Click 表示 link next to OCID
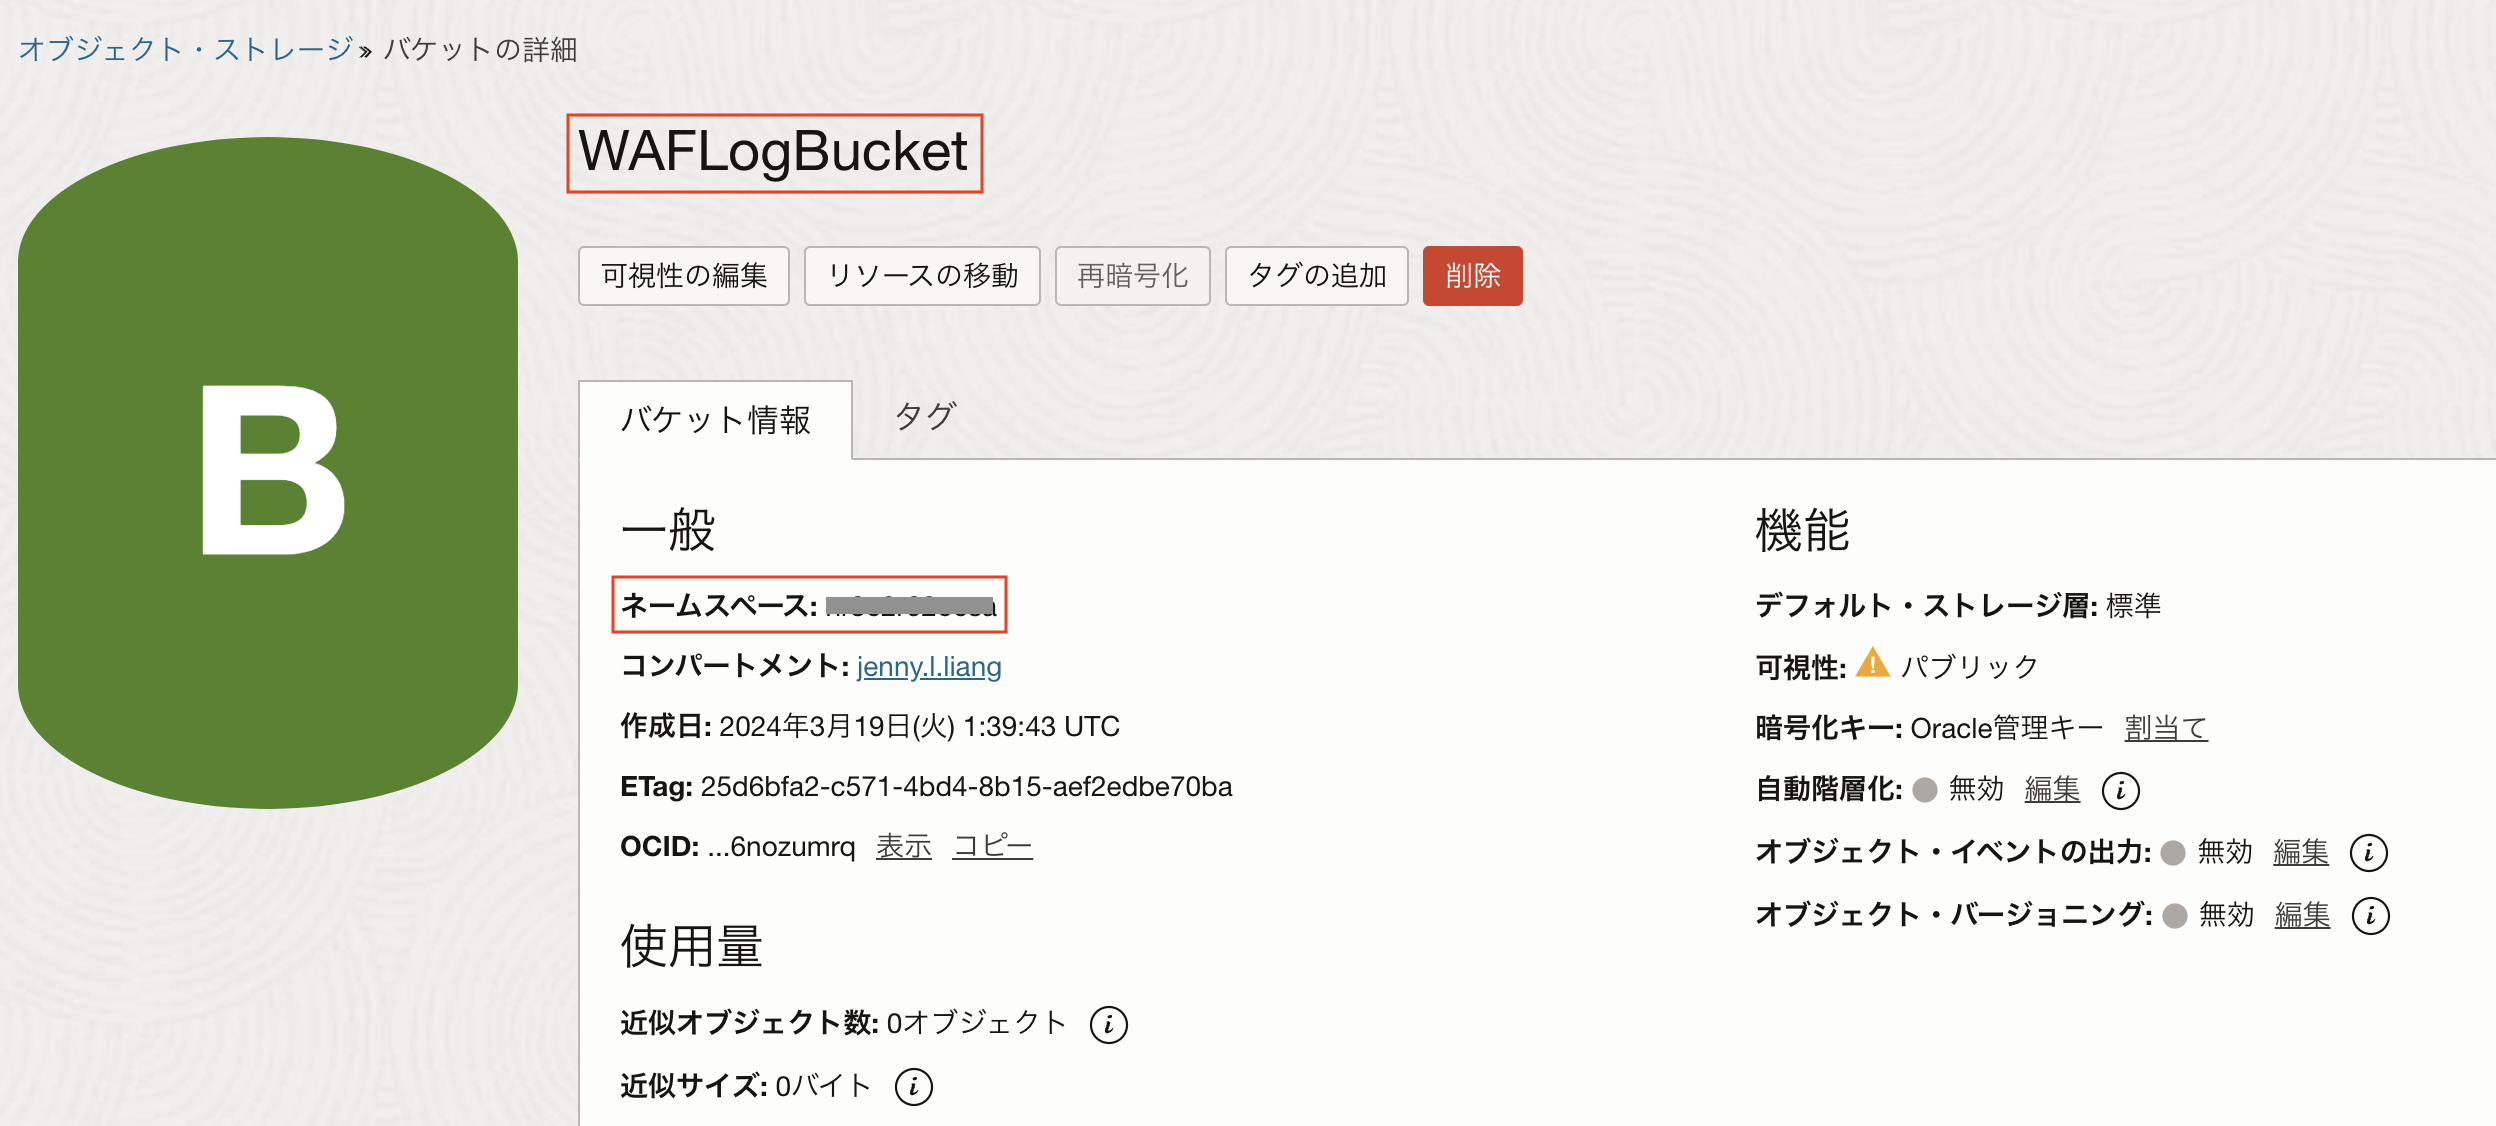This screenshot has height=1126, width=2496. point(903,847)
